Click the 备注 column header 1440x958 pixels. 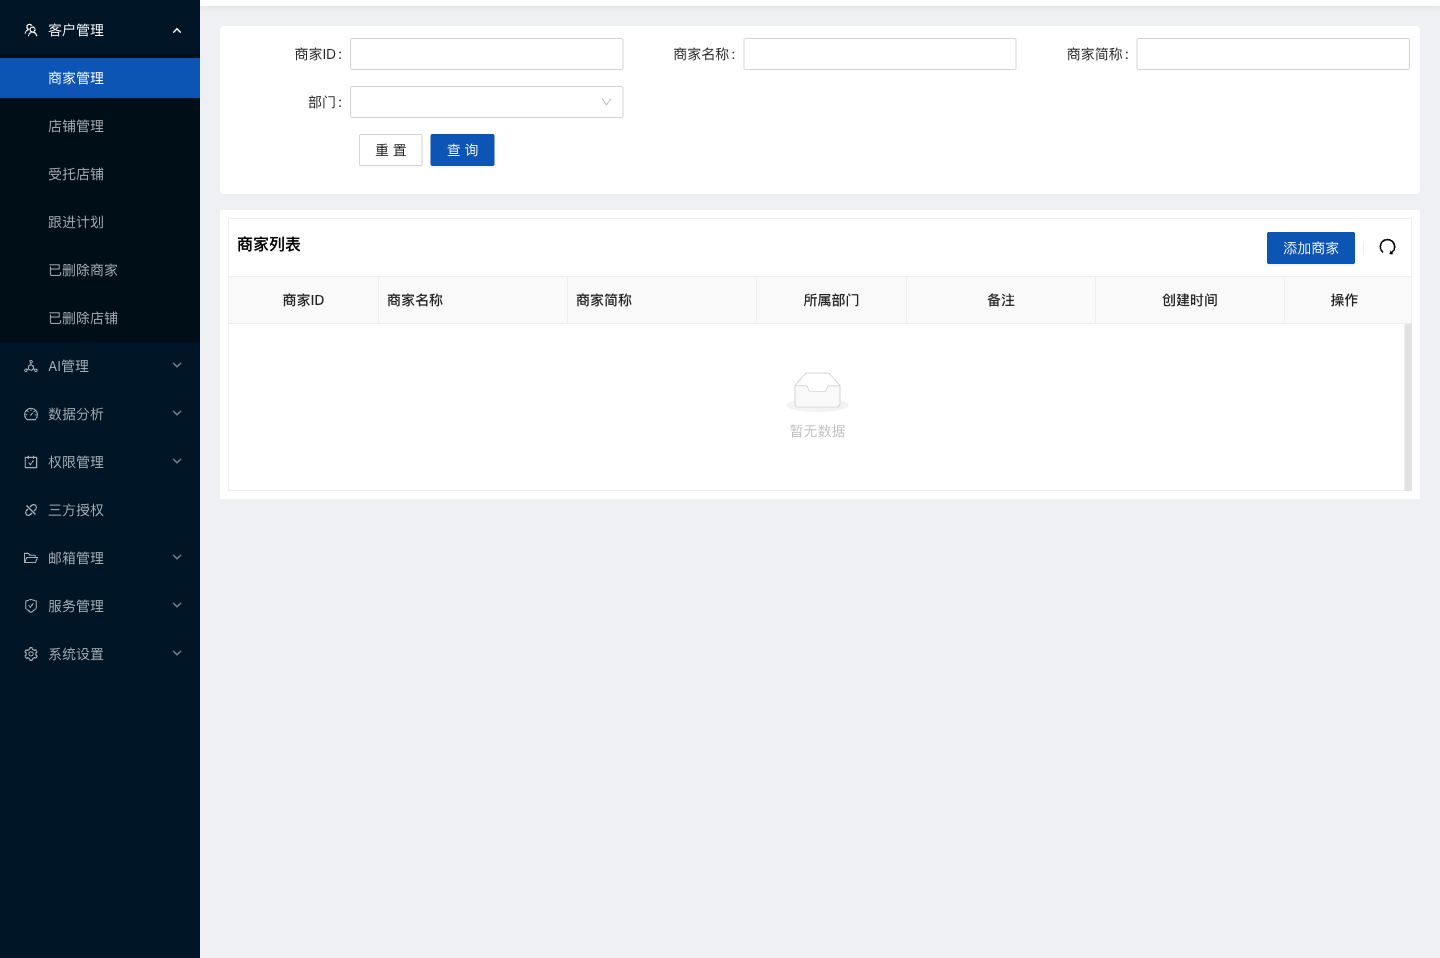tap(1001, 300)
